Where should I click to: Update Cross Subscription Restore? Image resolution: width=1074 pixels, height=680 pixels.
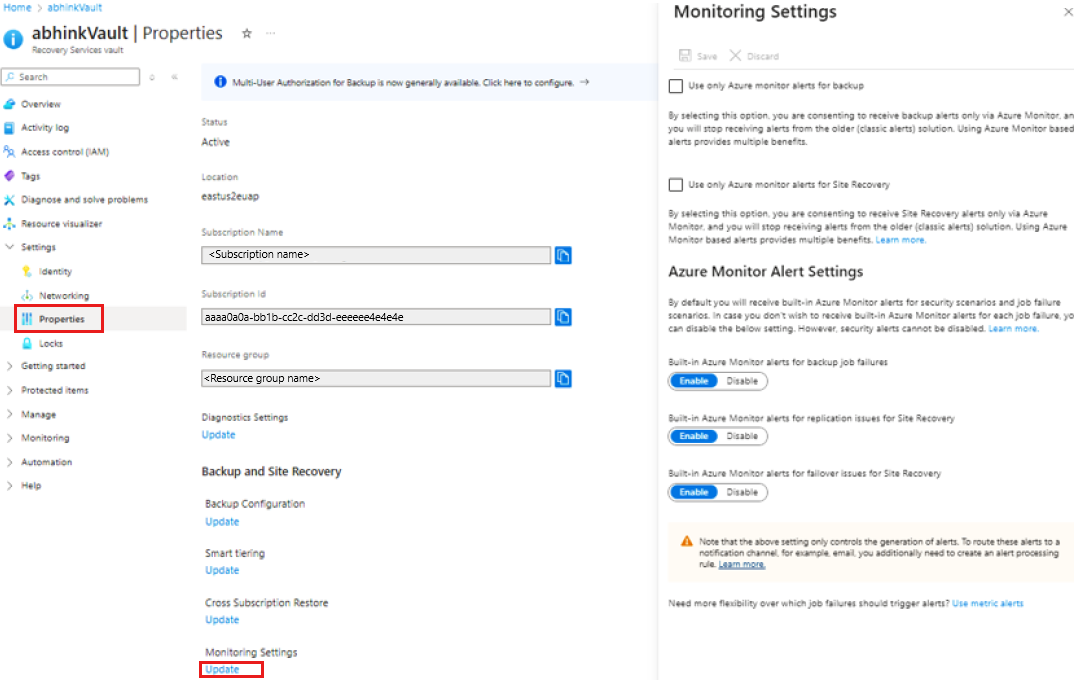tap(222, 620)
